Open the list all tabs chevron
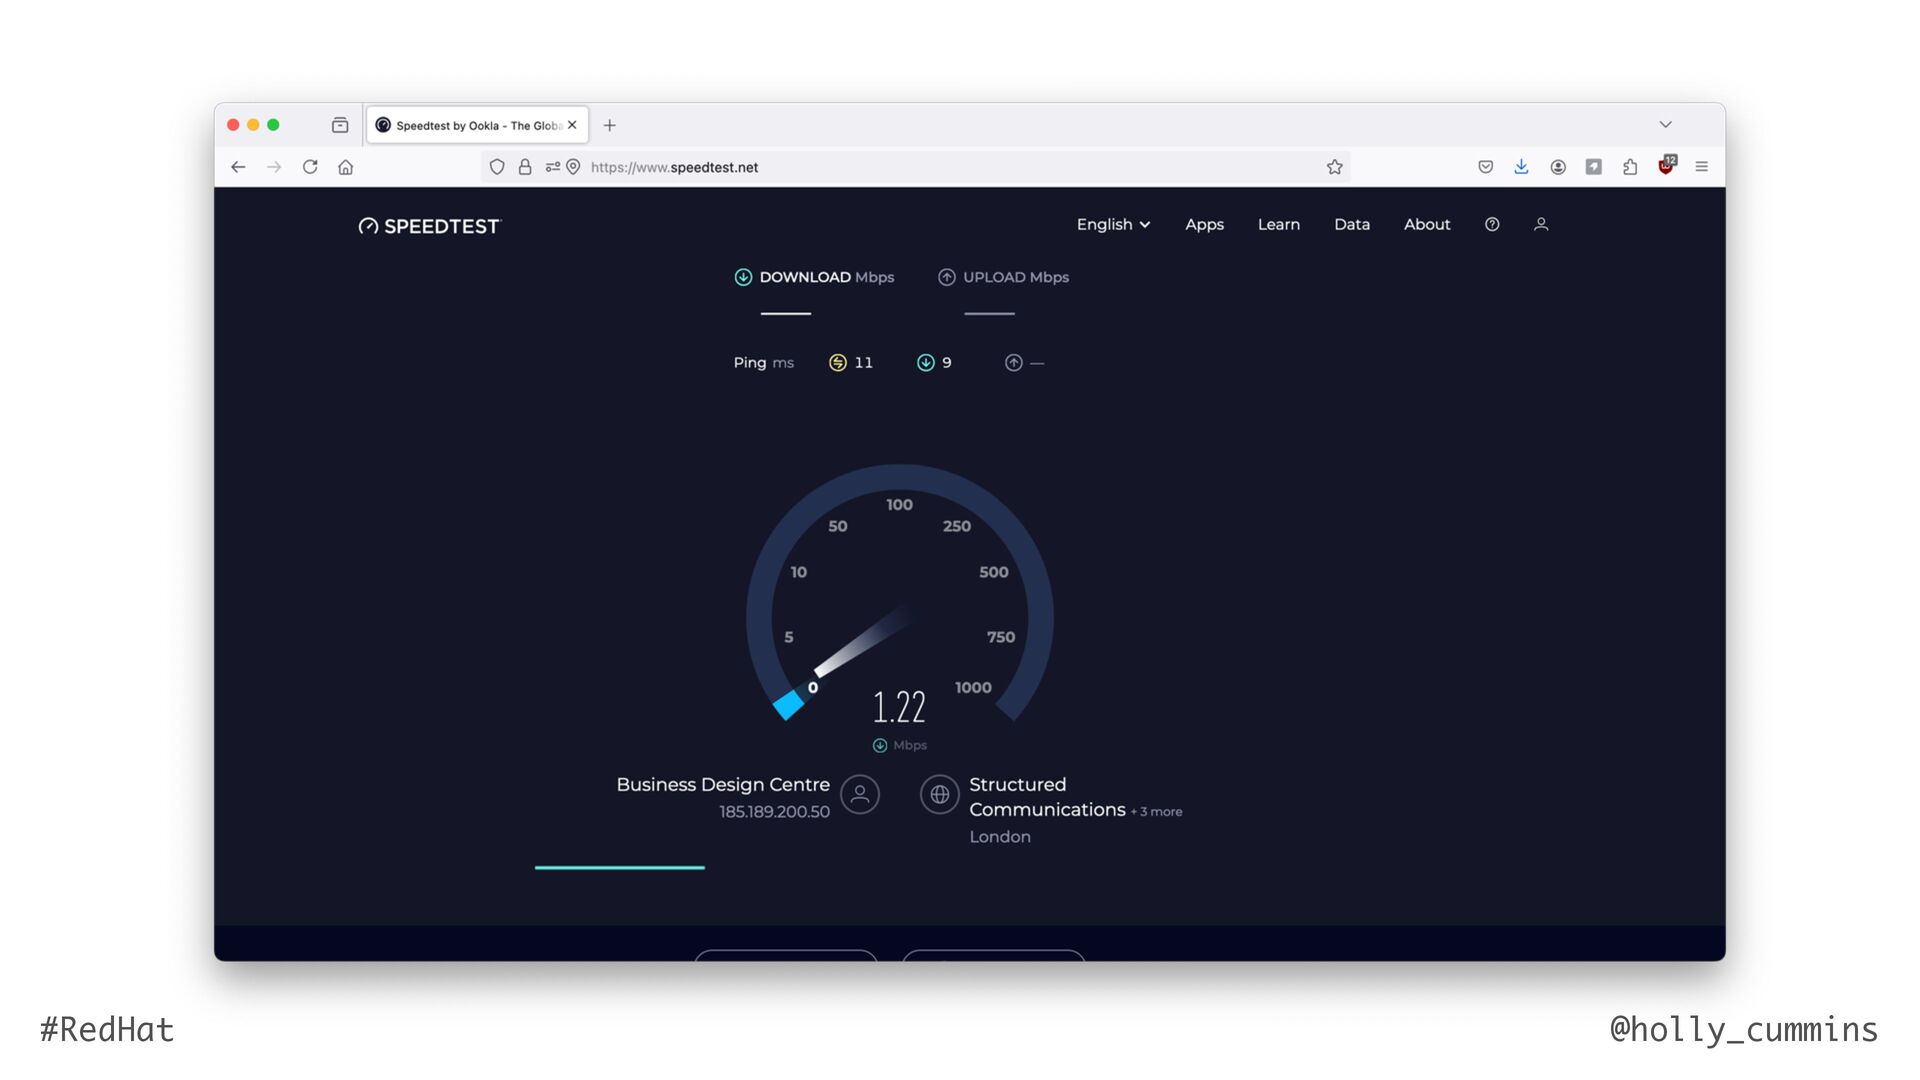Screen dimensions: 1920x1080 point(1665,125)
